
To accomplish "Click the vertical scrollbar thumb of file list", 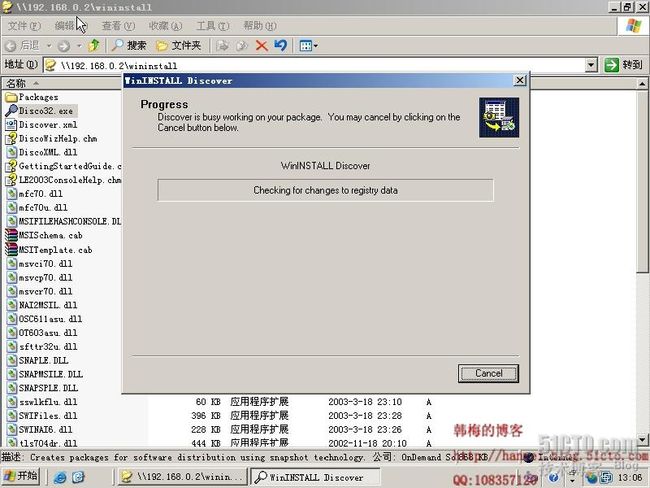I will pos(642,181).
